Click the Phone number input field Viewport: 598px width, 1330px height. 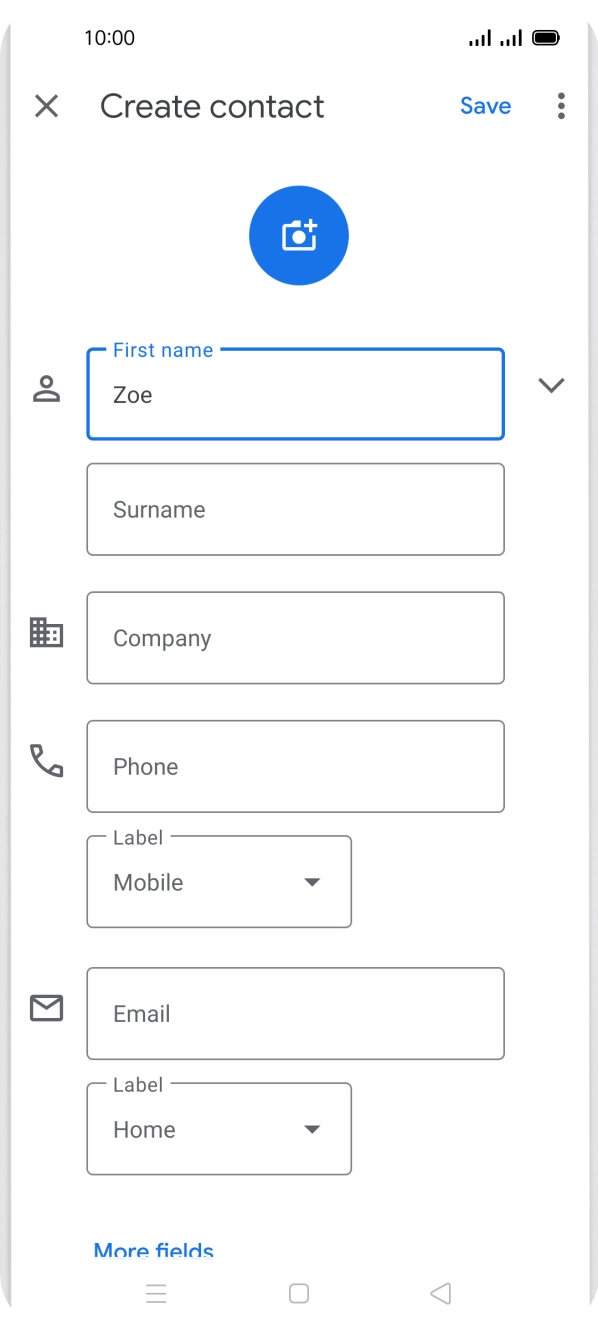[295, 766]
